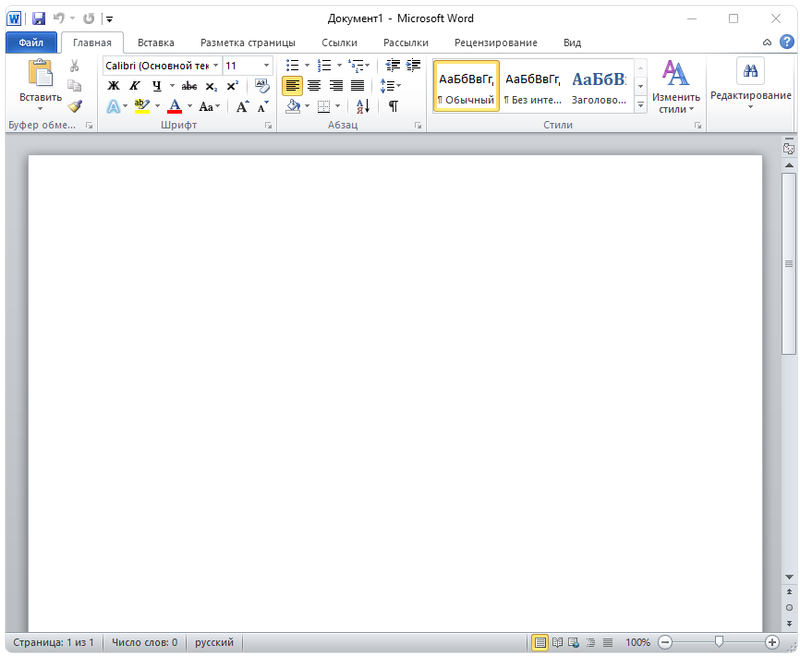Click the Cut scissors icon
This screenshot has height=657, width=800.
point(74,66)
